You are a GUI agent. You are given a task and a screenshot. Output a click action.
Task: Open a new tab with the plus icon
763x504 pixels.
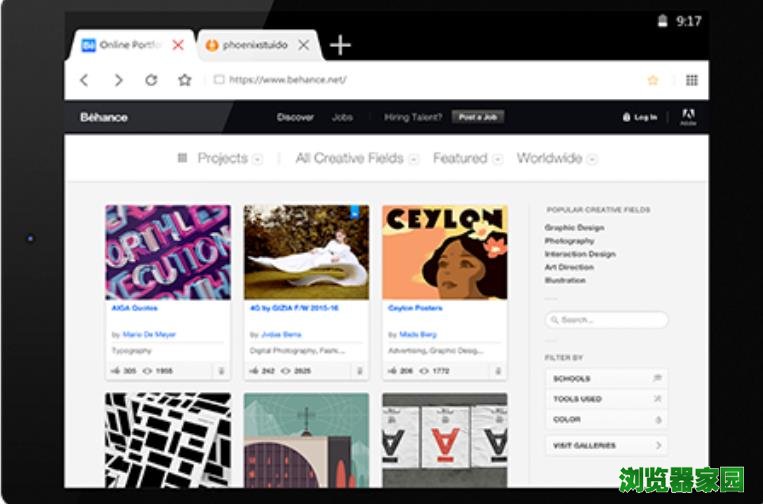pos(340,45)
